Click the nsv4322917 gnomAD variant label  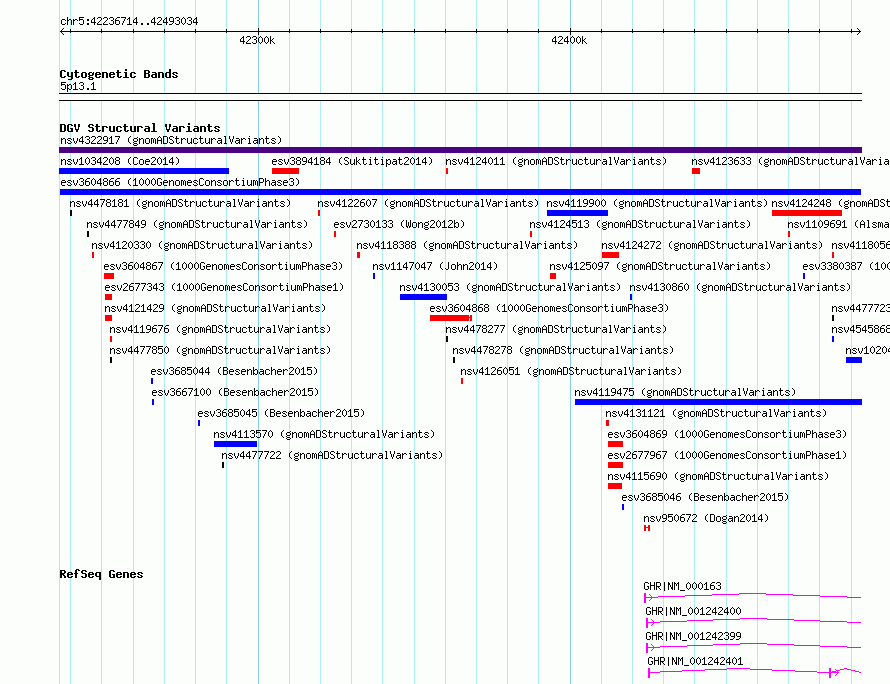click(171, 140)
